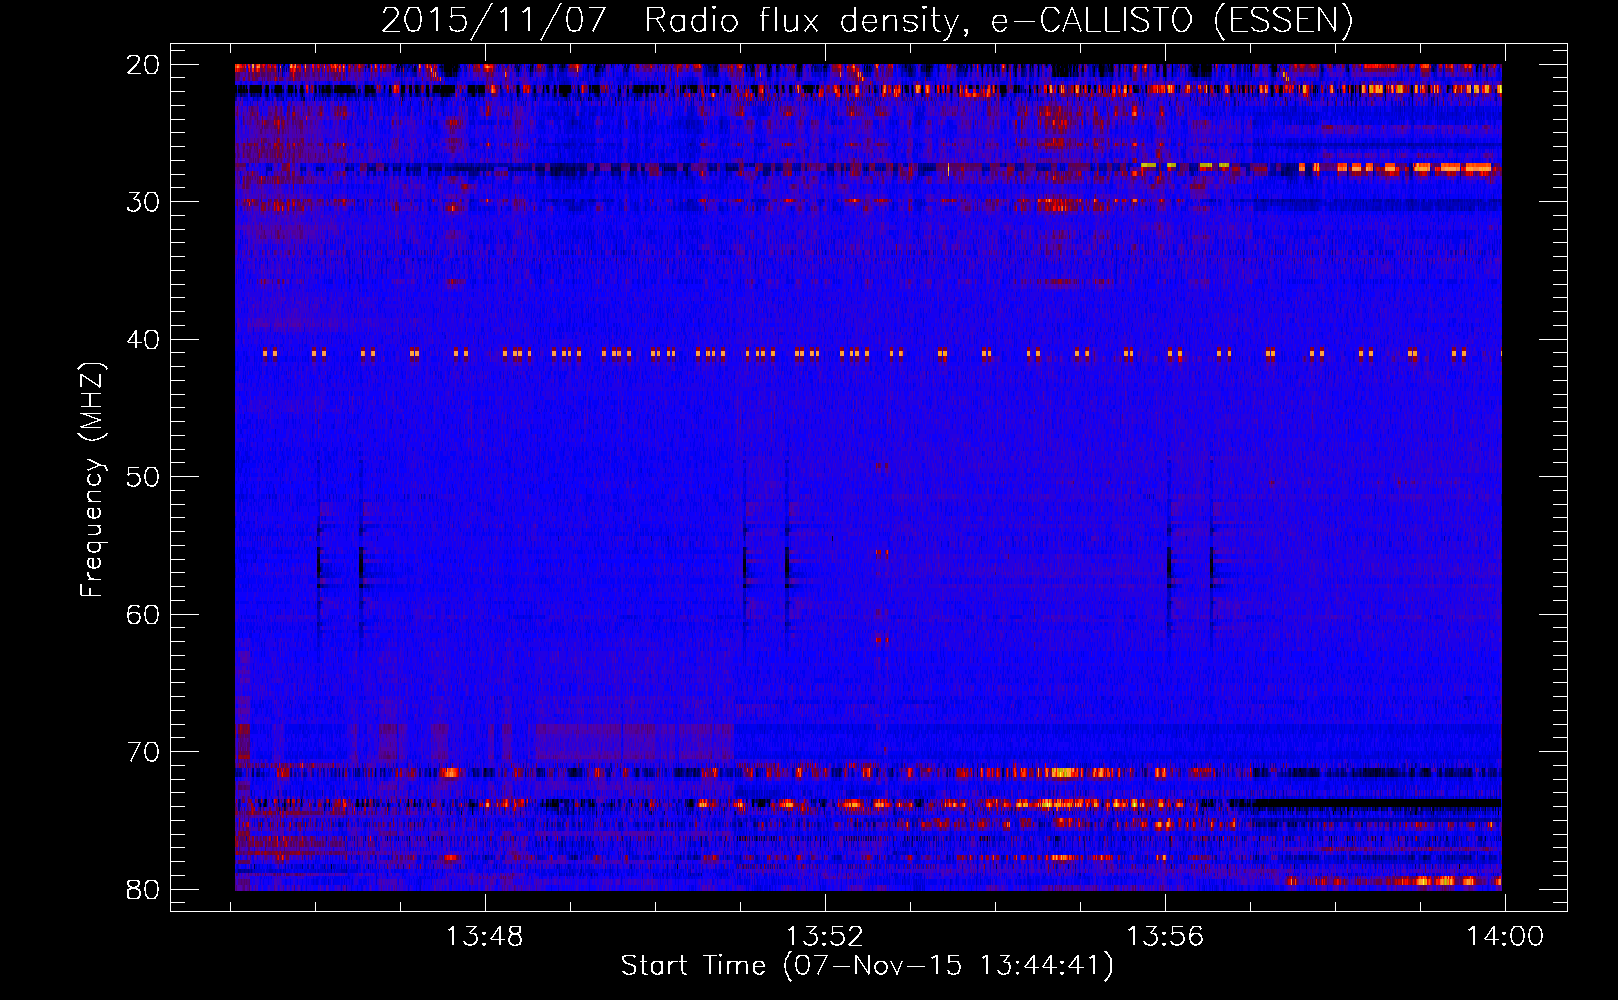Click the plot title "Radio flux density, e-CALLISTO (ESSEN)"
1618x1000 pixels.
click(998, 21)
